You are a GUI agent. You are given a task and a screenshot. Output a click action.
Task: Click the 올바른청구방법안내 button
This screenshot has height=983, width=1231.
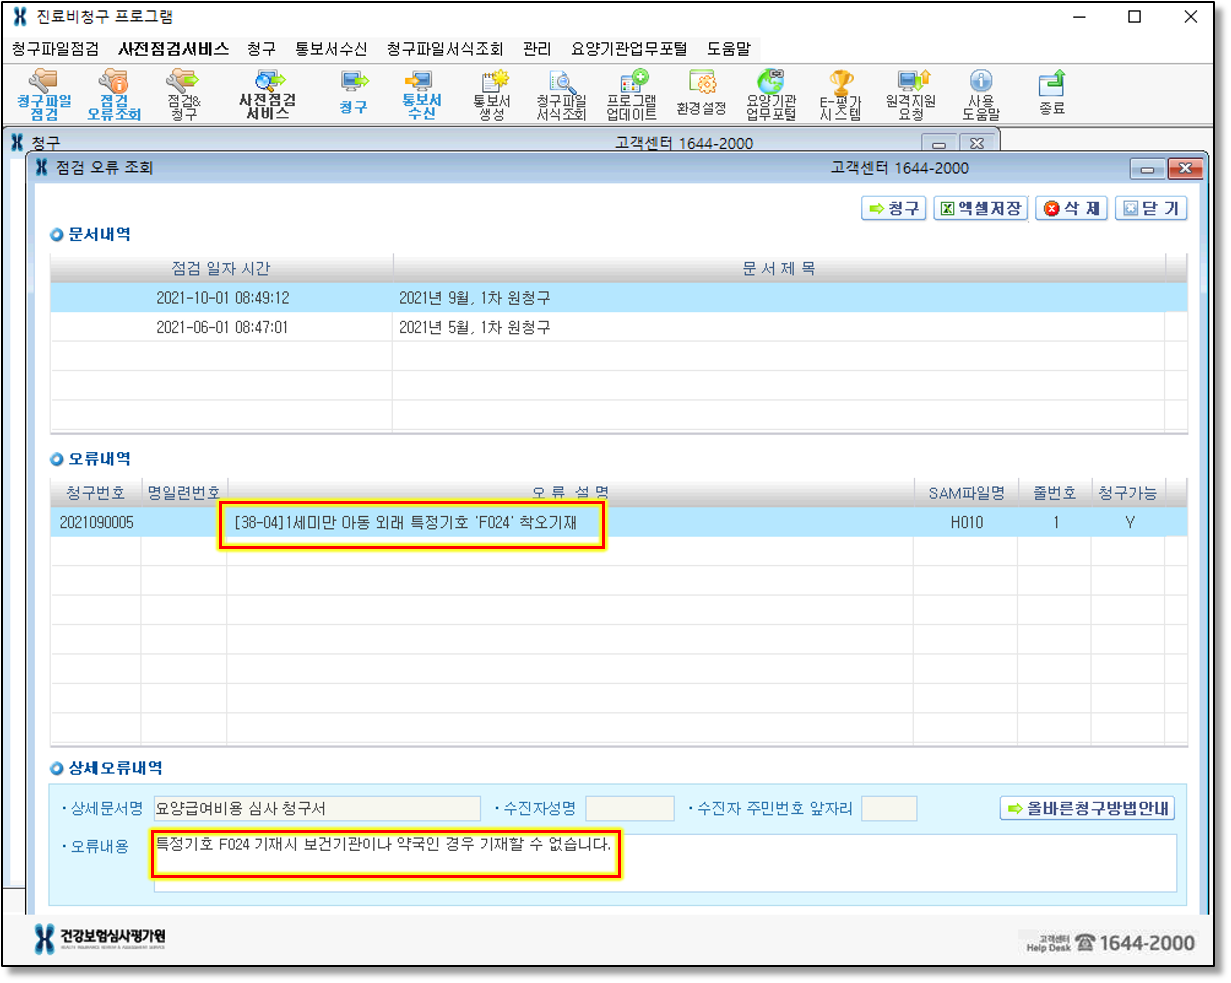(x=1087, y=808)
